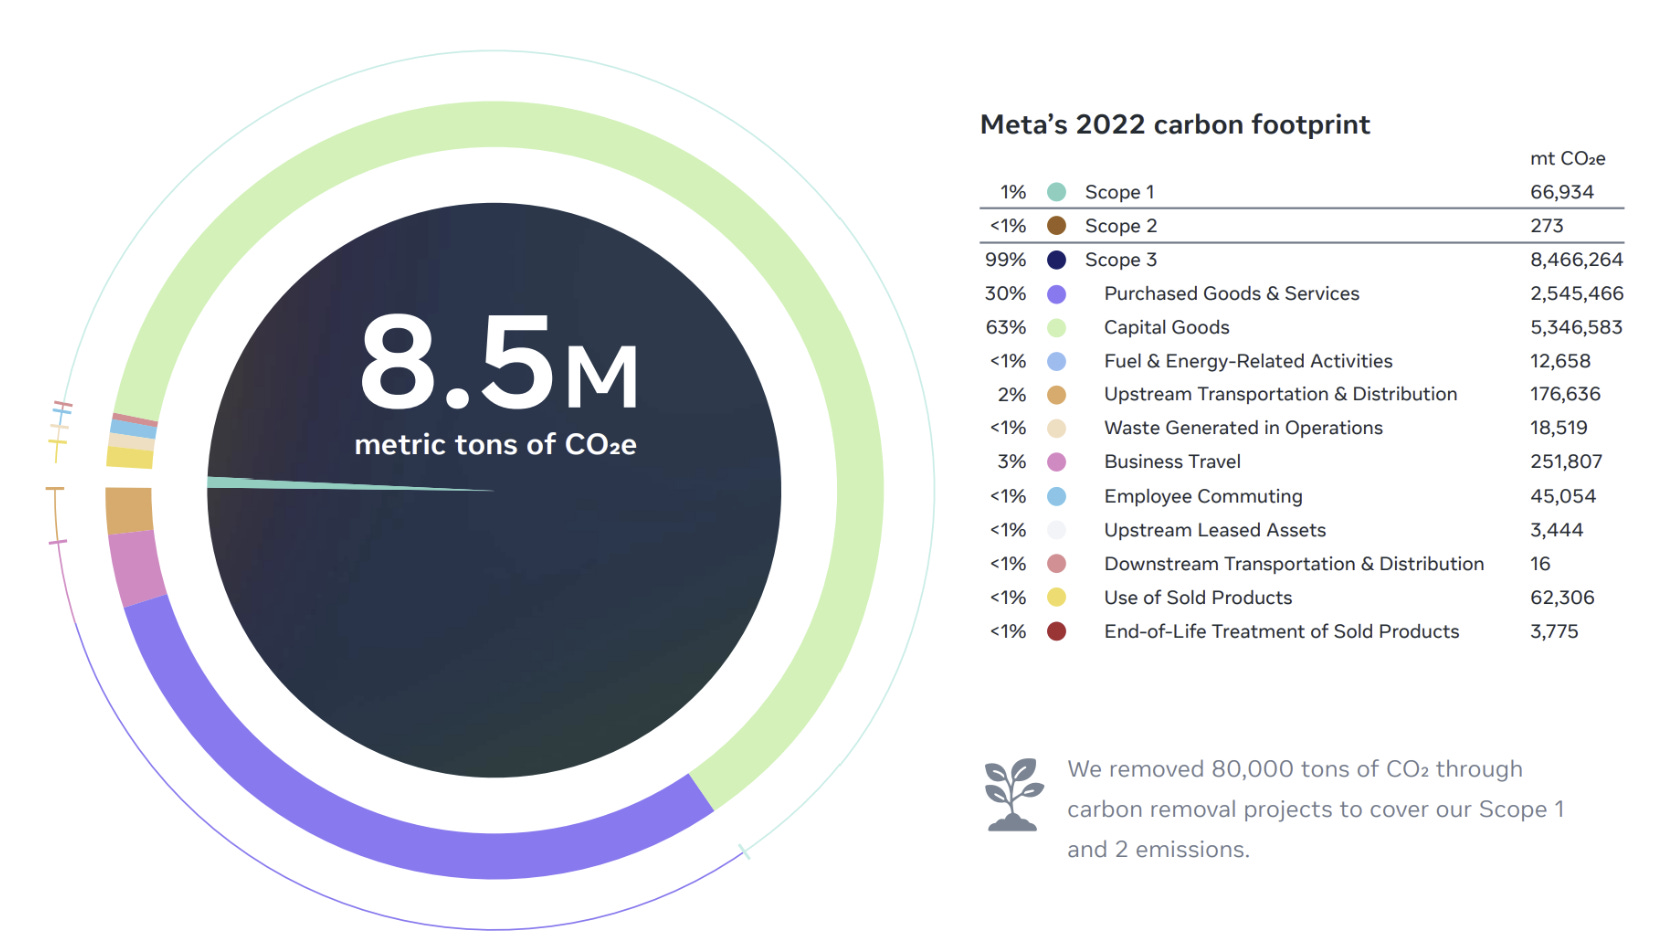The image size is (1664, 938).
Task: Click Purchased Goods & Services purple dot
Action: click(1056, 294)
